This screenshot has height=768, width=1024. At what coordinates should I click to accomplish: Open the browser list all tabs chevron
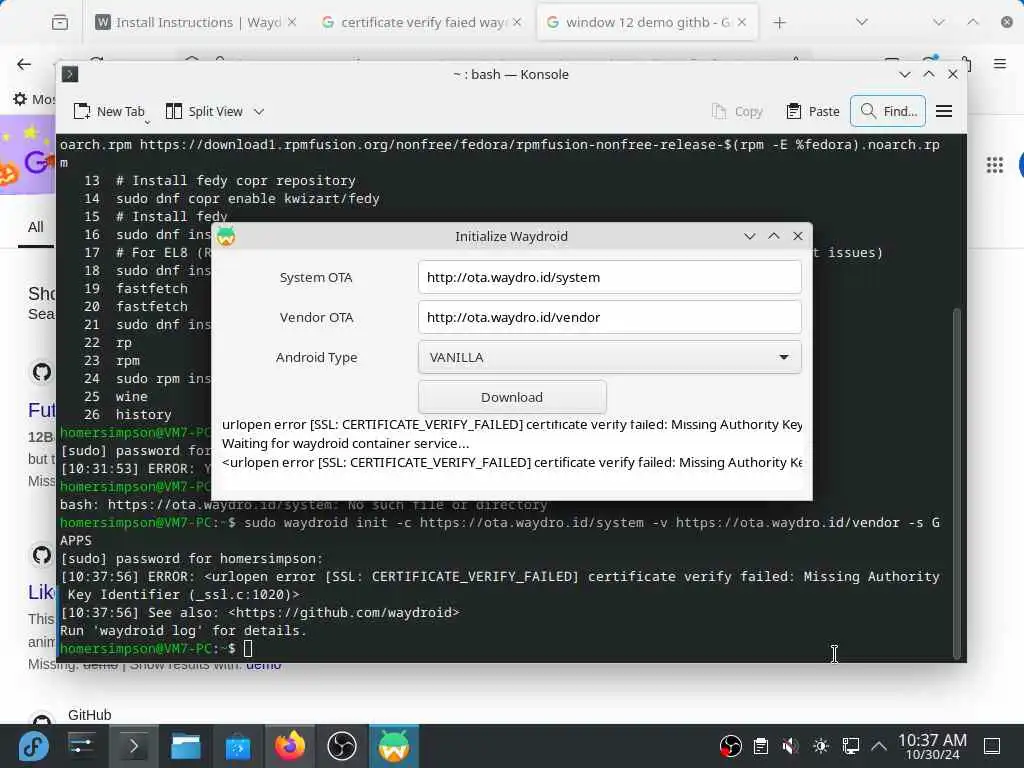pyautogui.click(x=862, y=22)
